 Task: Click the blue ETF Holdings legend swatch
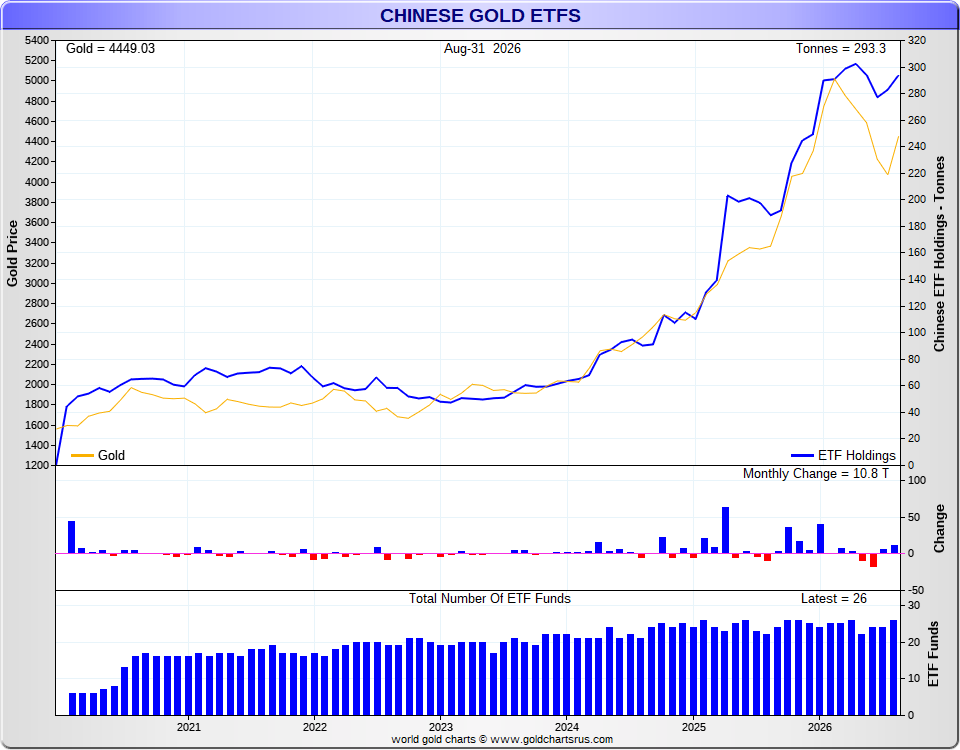[802, 456]
